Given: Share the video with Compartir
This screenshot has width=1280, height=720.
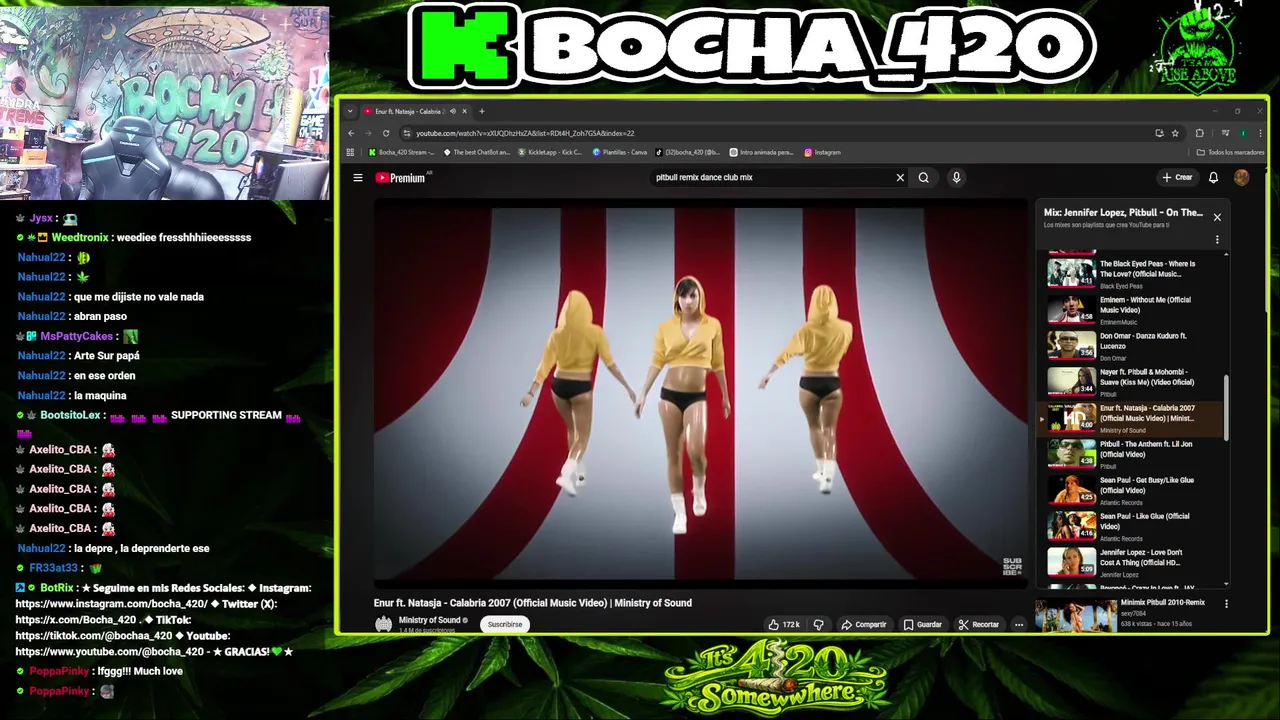Looking at the screenshot, I should click(864, 624).
